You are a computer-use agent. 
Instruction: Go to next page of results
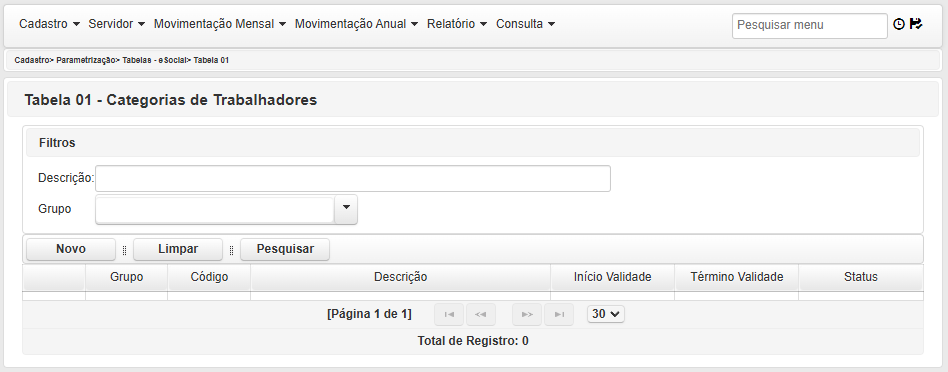527,315
